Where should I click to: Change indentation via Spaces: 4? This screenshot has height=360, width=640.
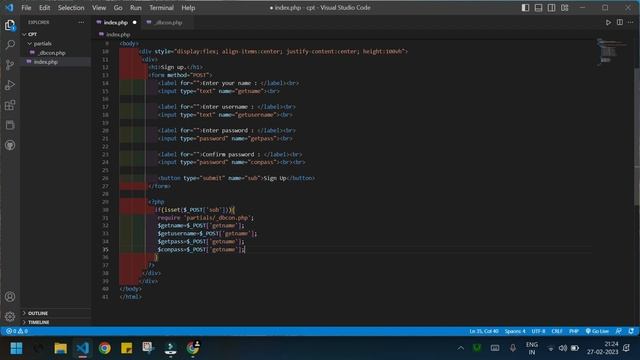point(515,331)
